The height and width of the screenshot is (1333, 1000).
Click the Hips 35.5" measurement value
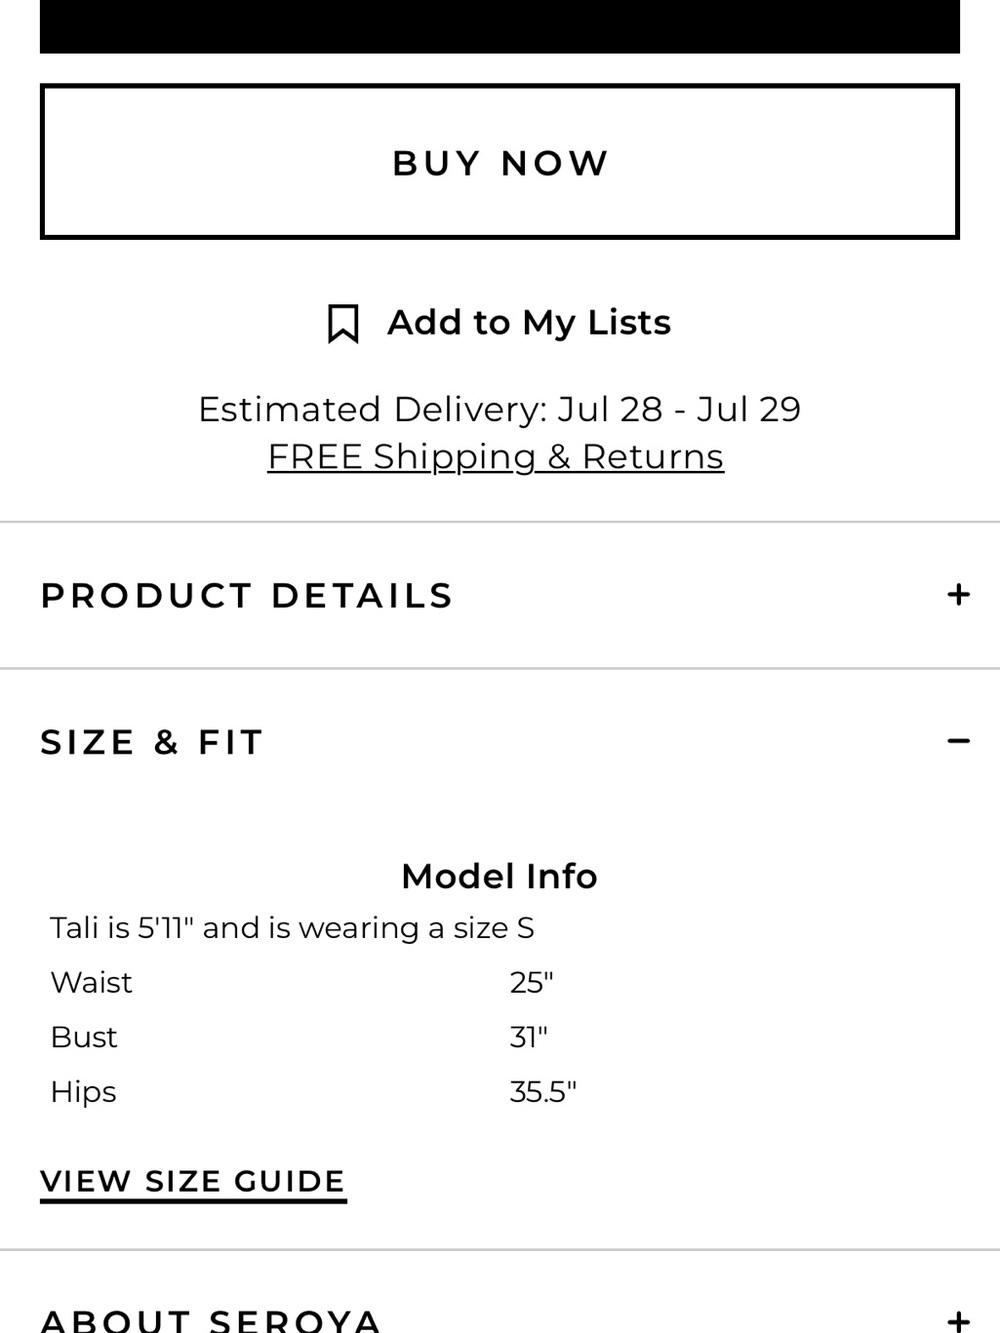[543, 1091]
